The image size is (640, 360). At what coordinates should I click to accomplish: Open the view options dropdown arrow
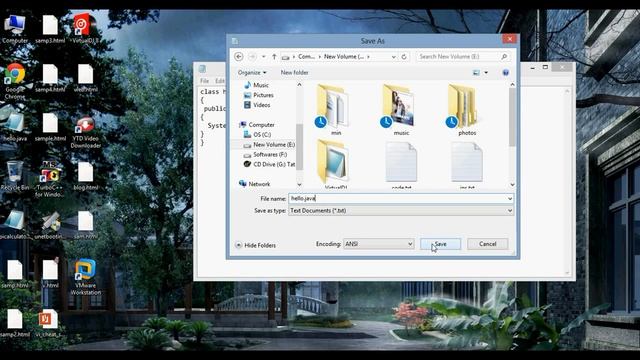[486, 73]
